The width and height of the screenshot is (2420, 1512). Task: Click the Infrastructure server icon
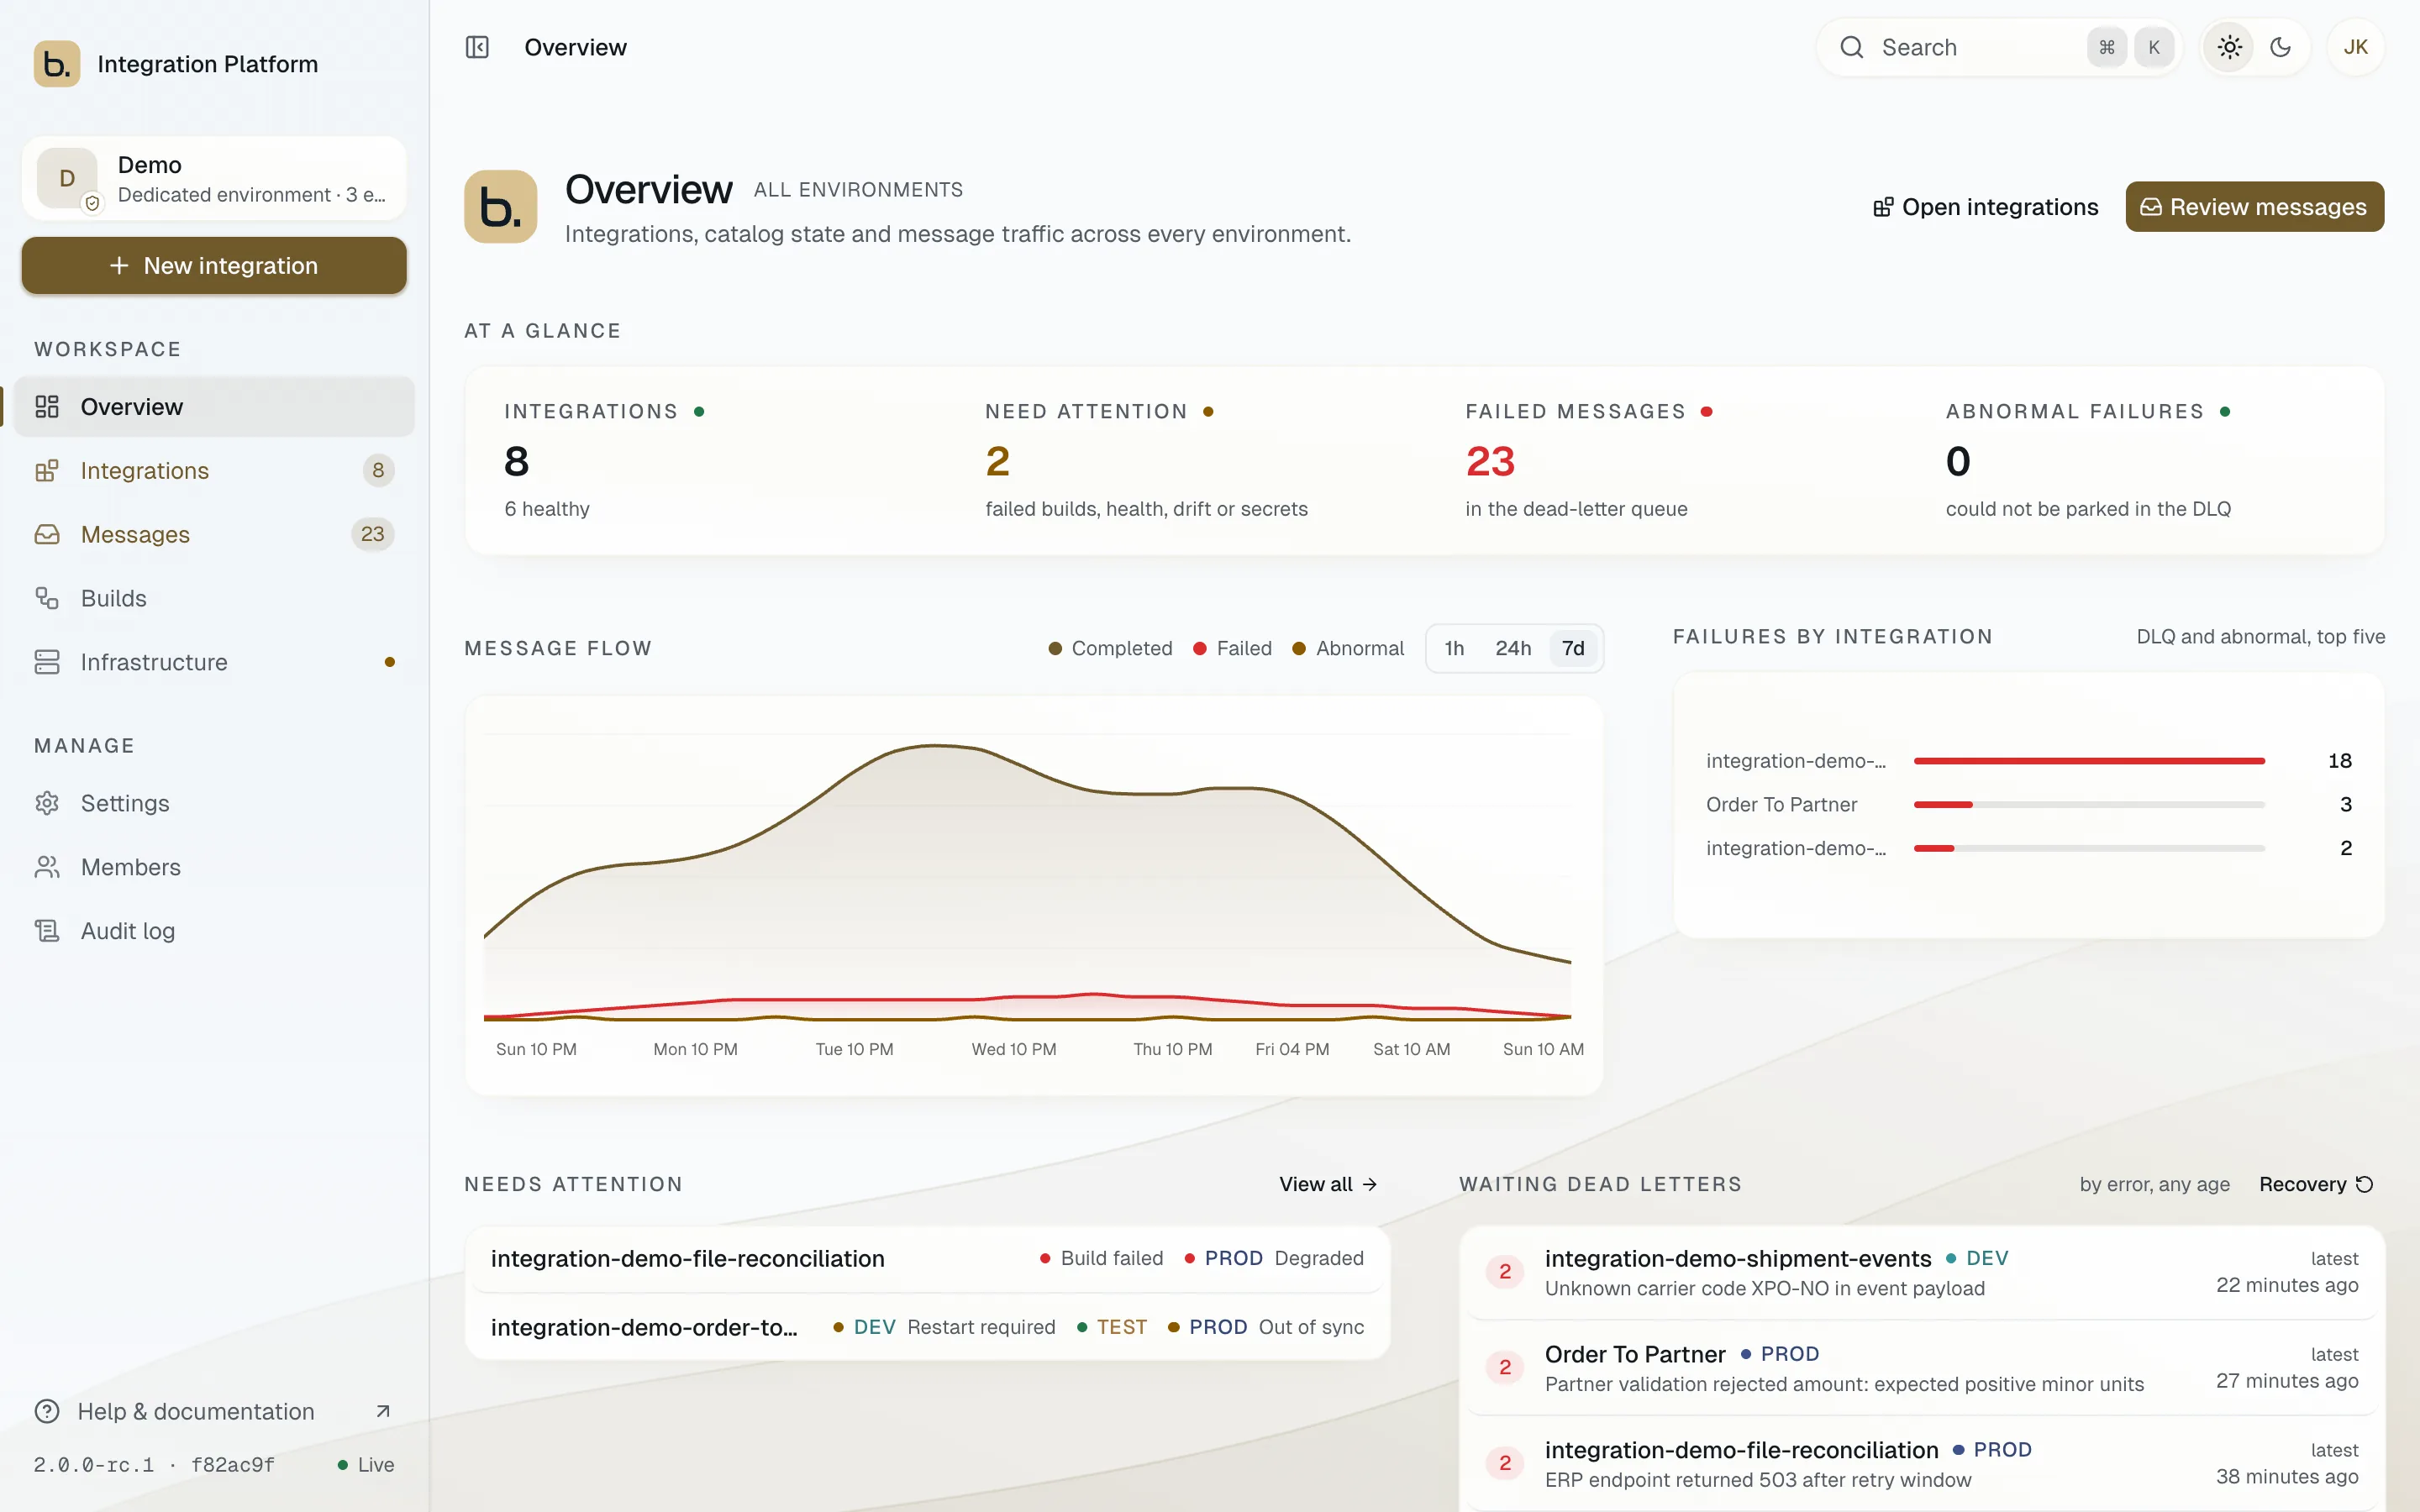pyautogui.click(x=47, y=662)
